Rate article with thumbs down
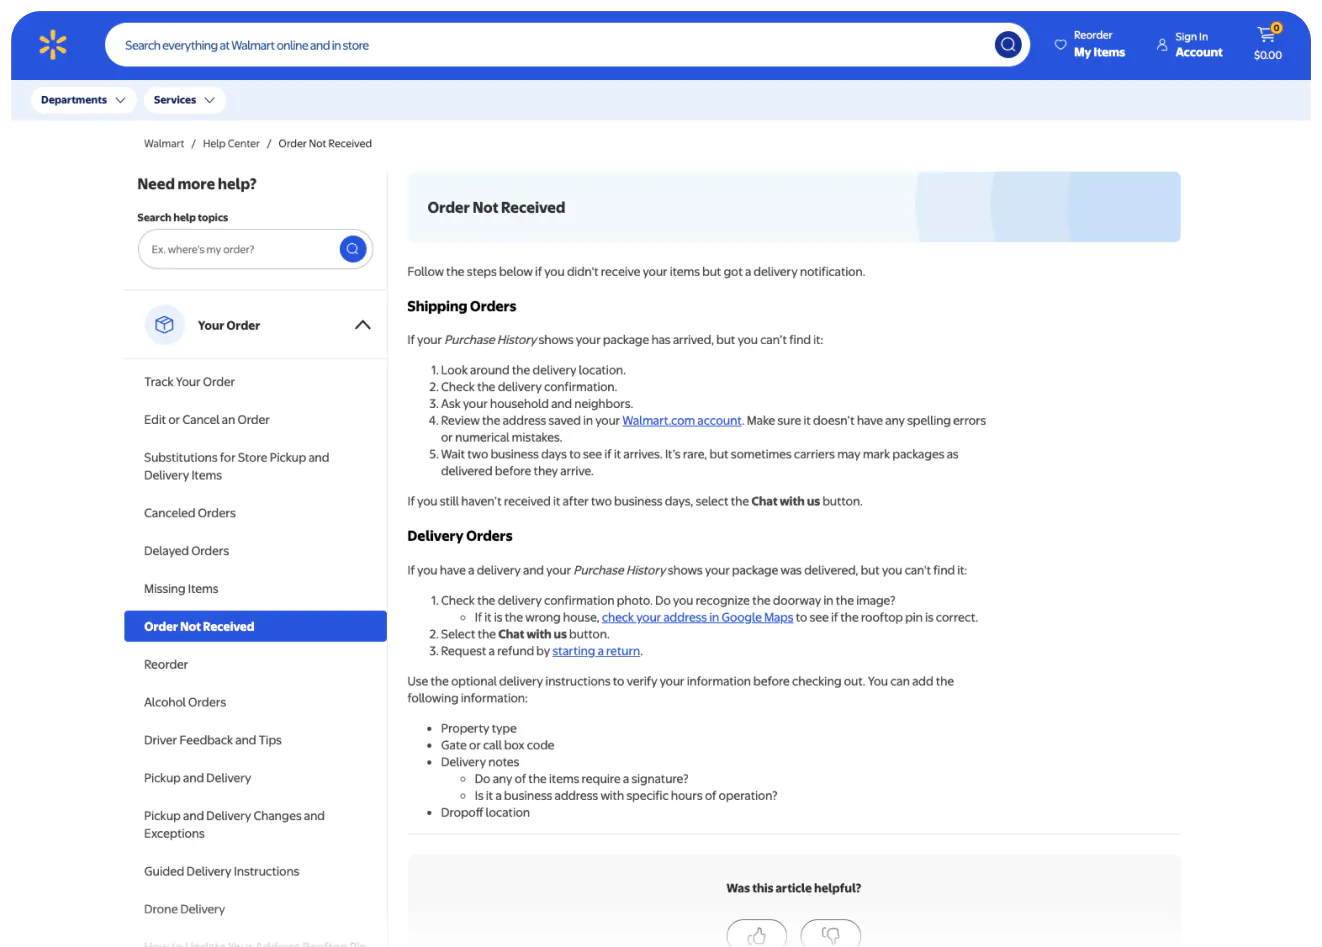Screen dimensions: 1322x947 (831, 934)
